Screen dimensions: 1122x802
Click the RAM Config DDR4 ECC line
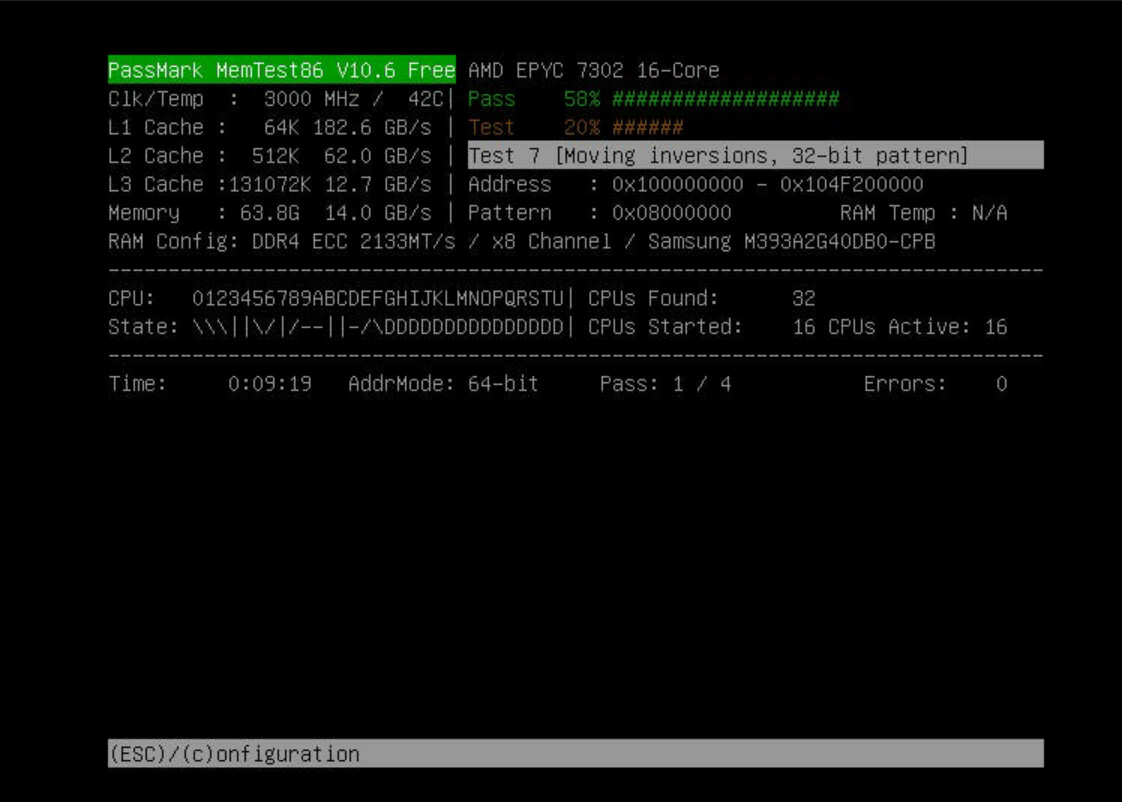coord(521,241)
